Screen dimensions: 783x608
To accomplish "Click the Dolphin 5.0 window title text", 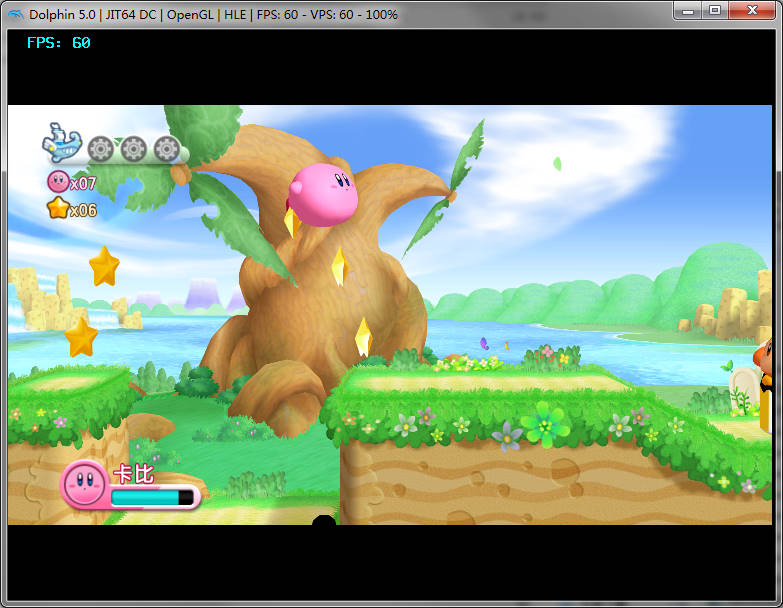I will pyautogui.click(x=213, y=15).
